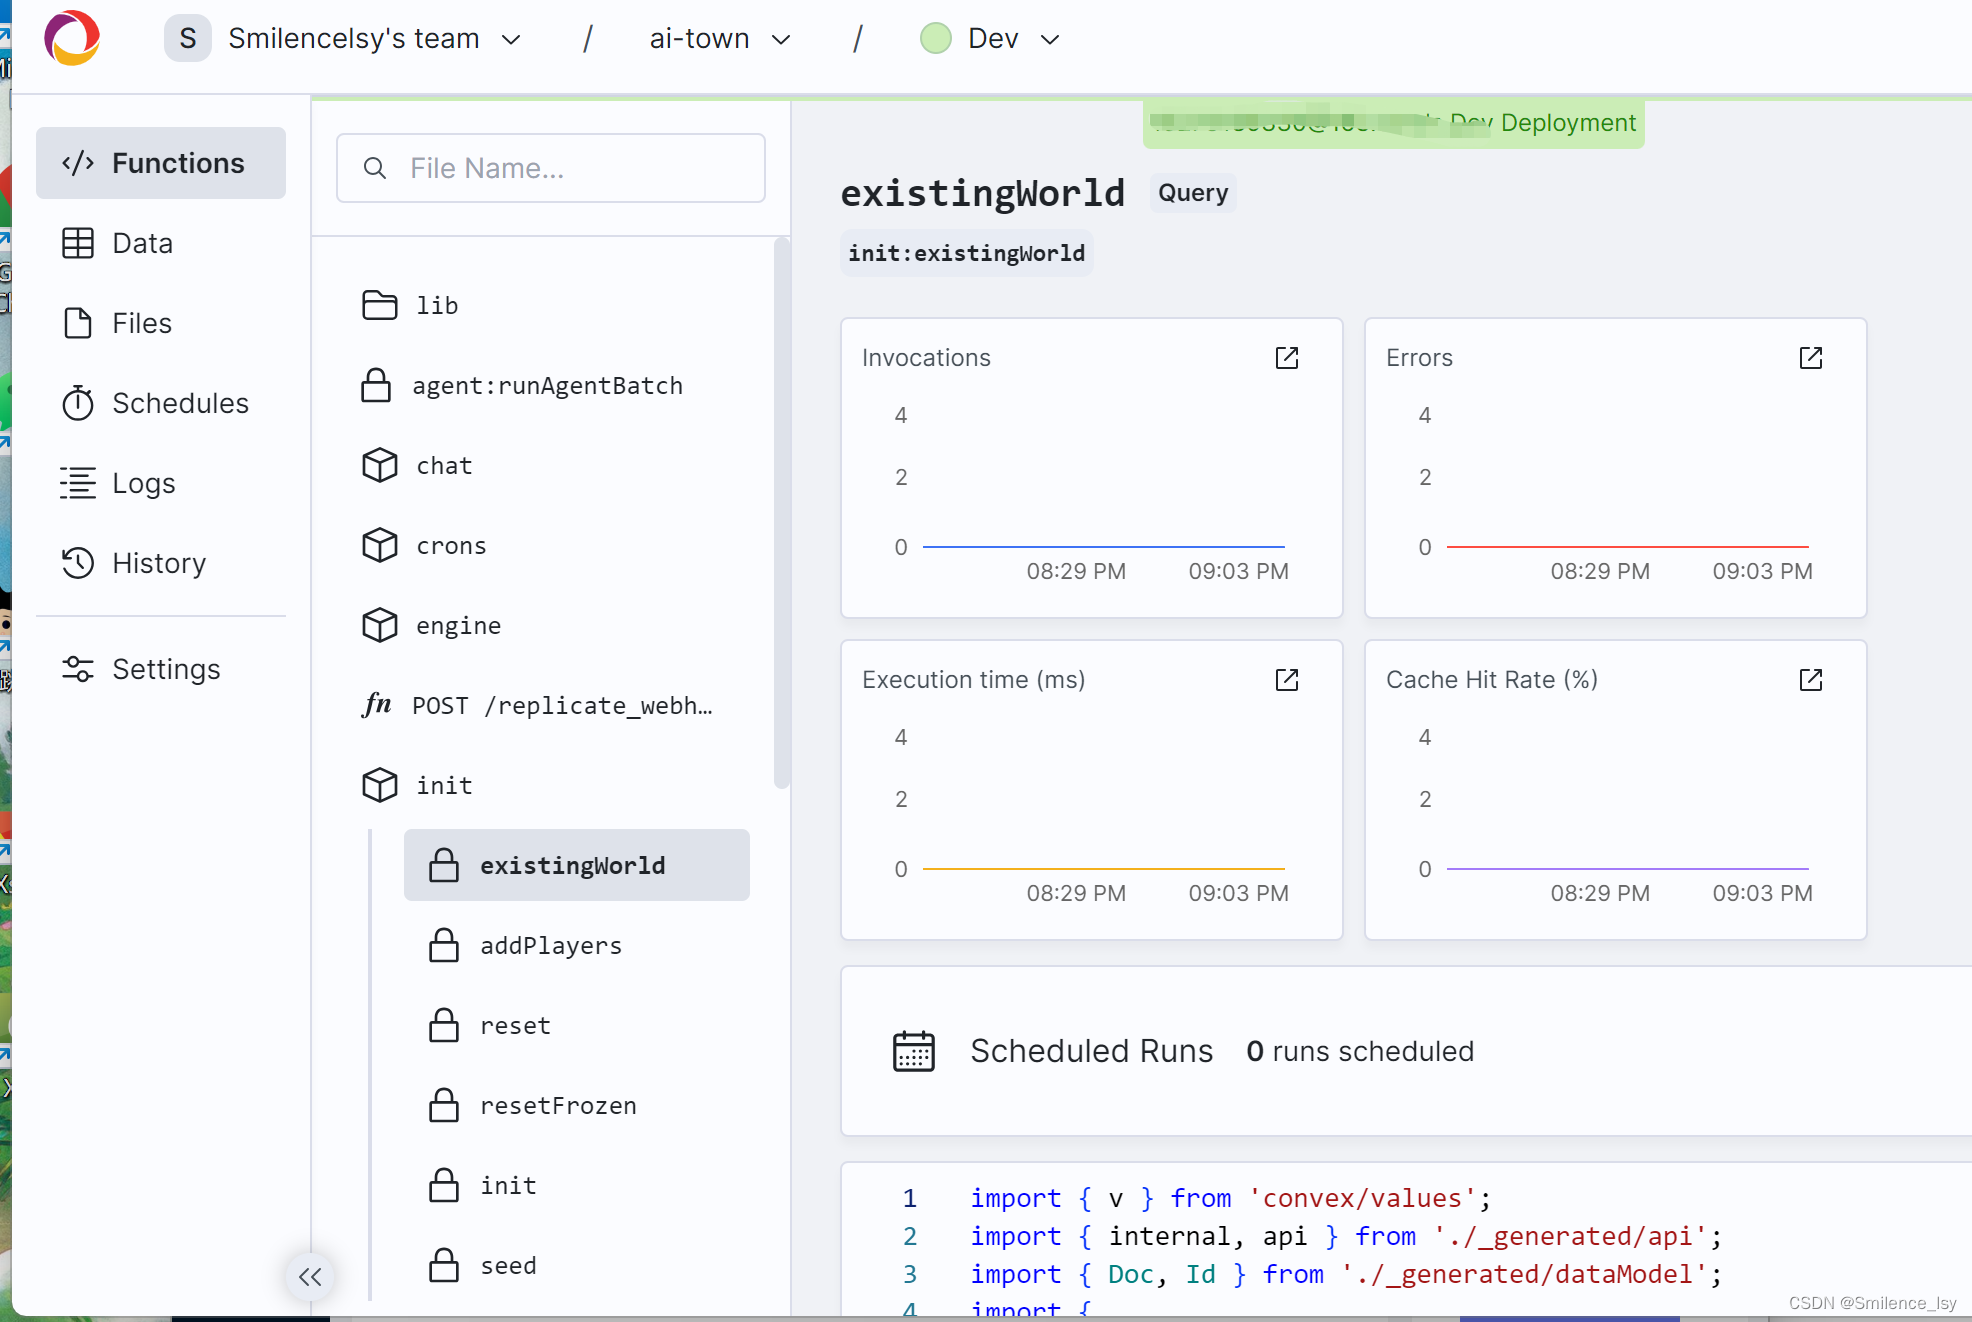Click the Dev Deployment banner
This screenshot has width=1972, height=1322.
(1394, 123)
